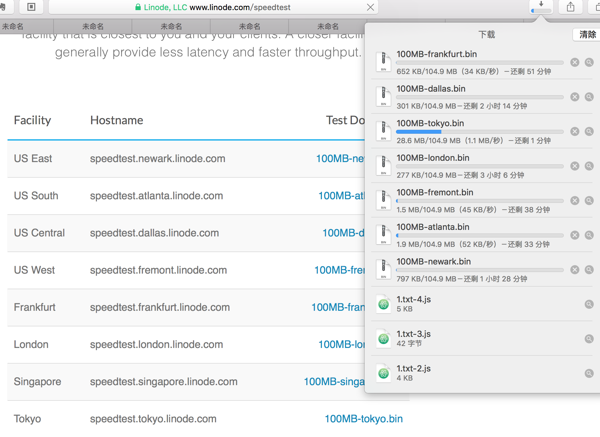This screenshot has width=600, height=437.
Task: Click the Singapore facility cell
Action: click(38, 382)
